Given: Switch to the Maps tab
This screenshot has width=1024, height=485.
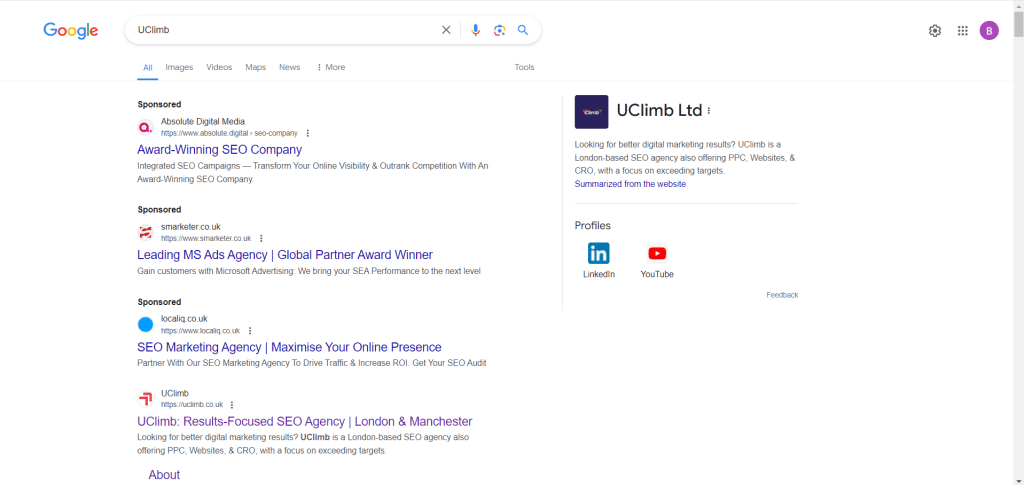Looking at the screenshot, I should (x=255, y=67).
